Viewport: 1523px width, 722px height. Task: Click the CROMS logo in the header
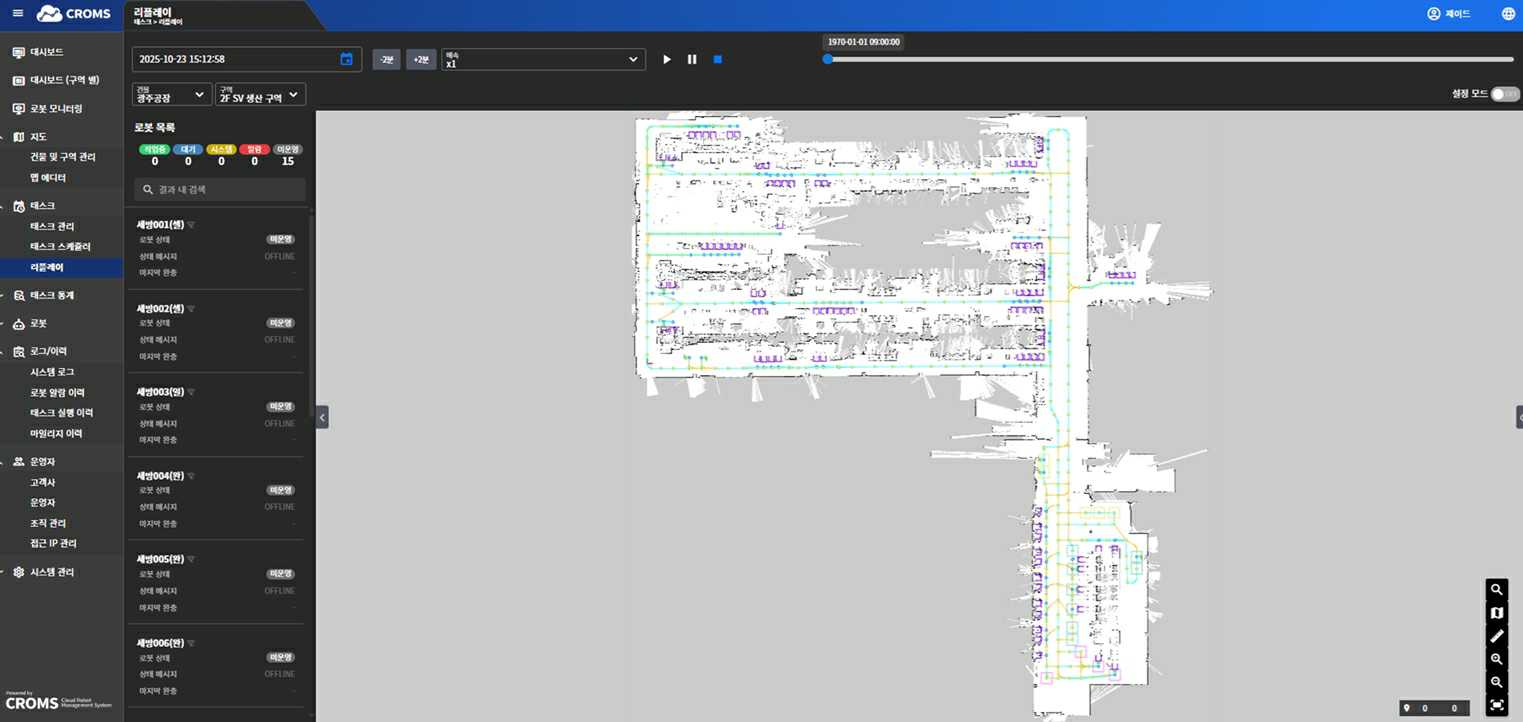pos(74,14)
